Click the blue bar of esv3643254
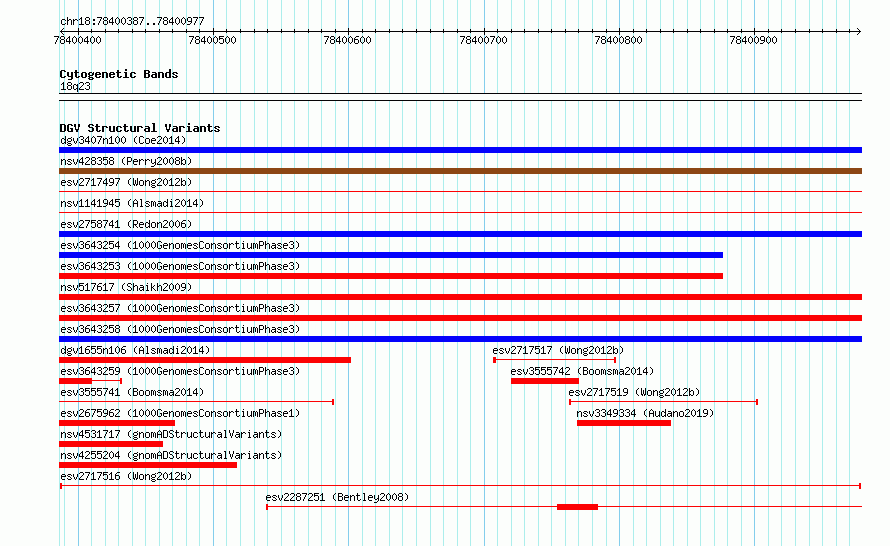 [x=391, y=255]
